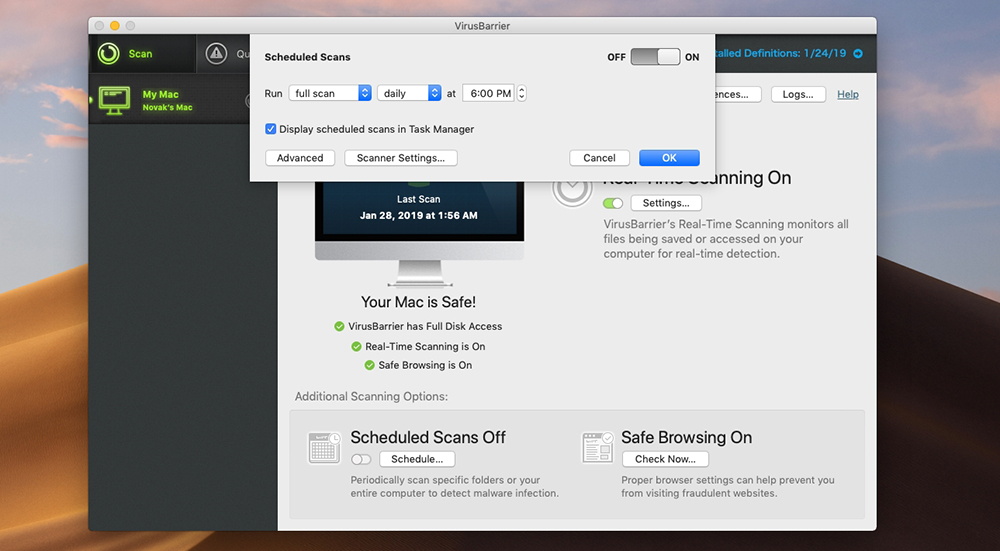Click the Full Disk Access green checkmark
1000x551 pixels.
(339, 327)
